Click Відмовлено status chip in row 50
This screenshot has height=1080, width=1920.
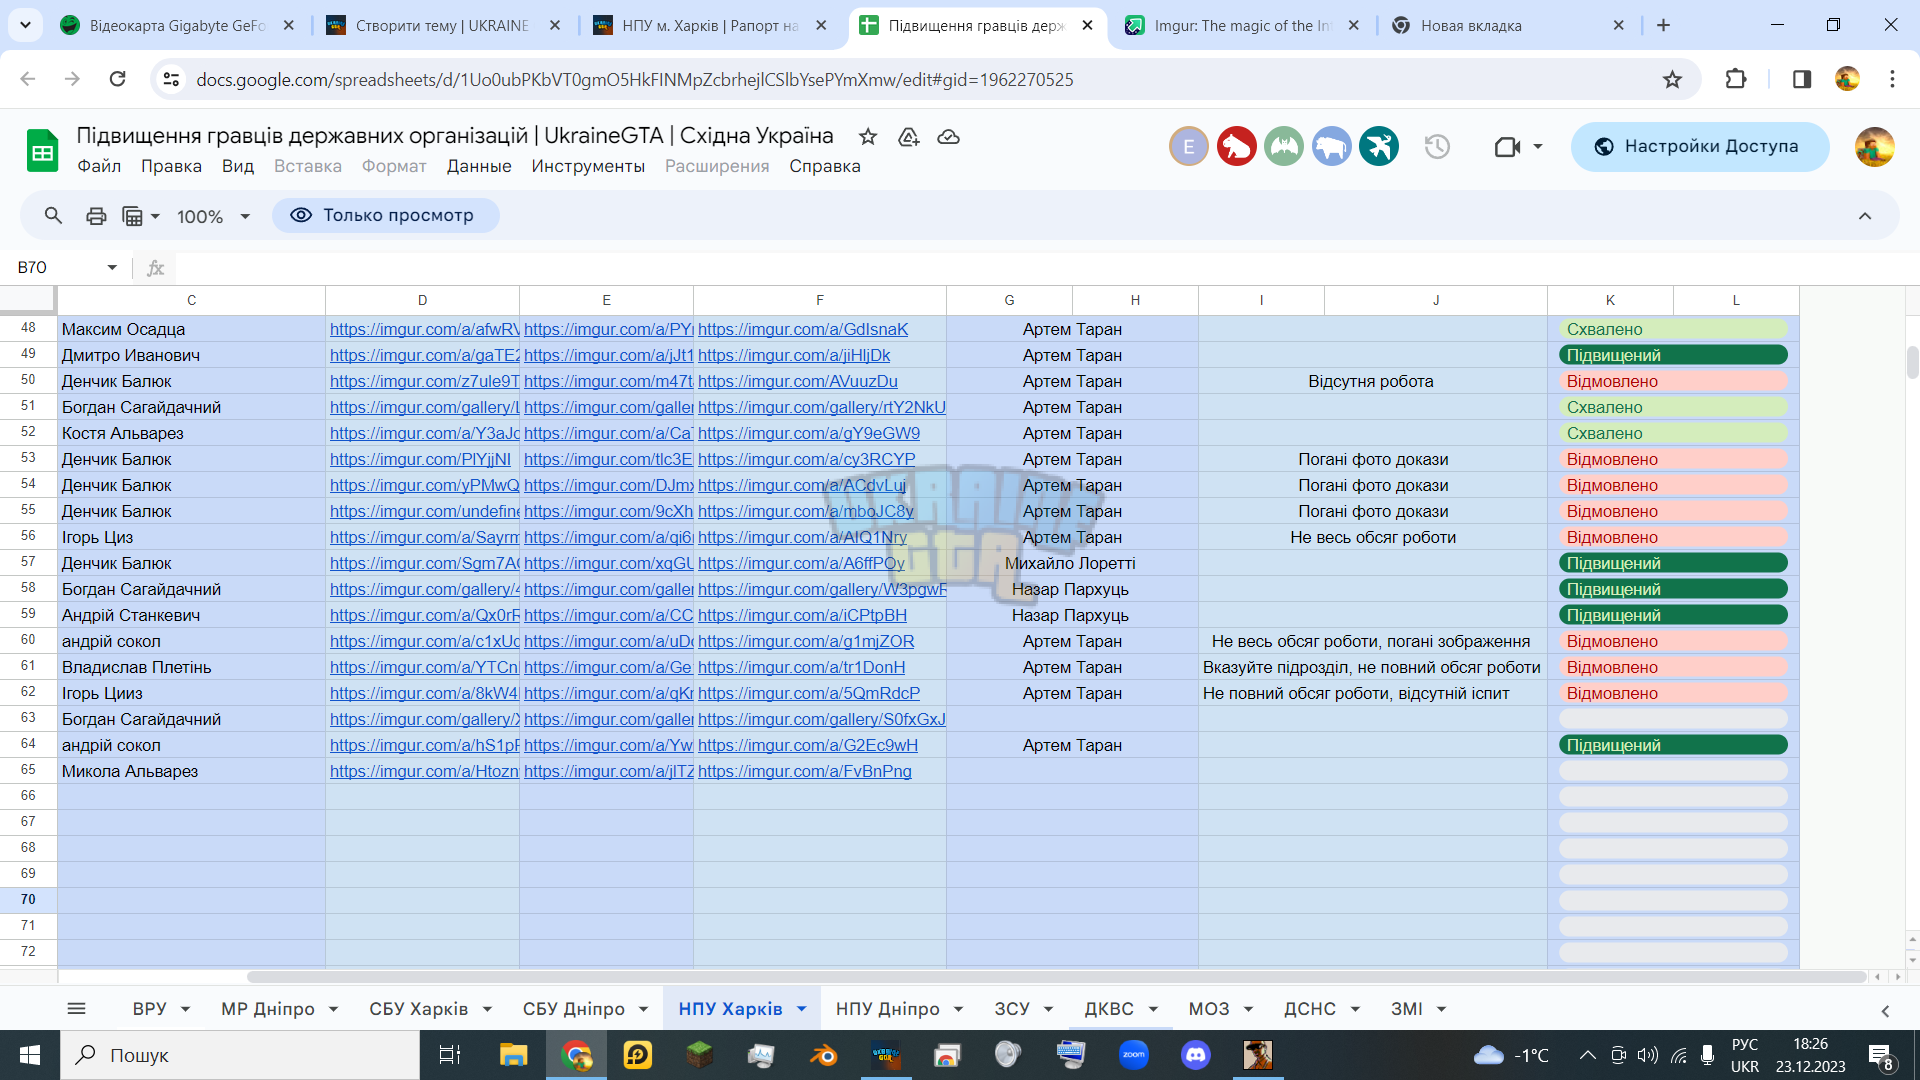[x=1673, y=381]
